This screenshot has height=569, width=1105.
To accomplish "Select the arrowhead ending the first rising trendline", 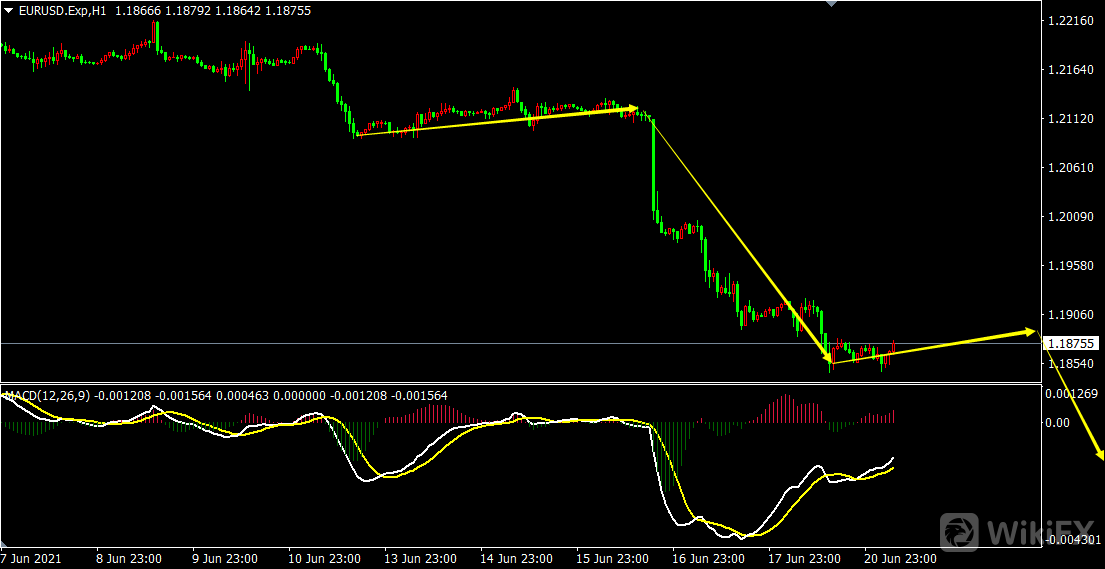I will coord(632,108).
